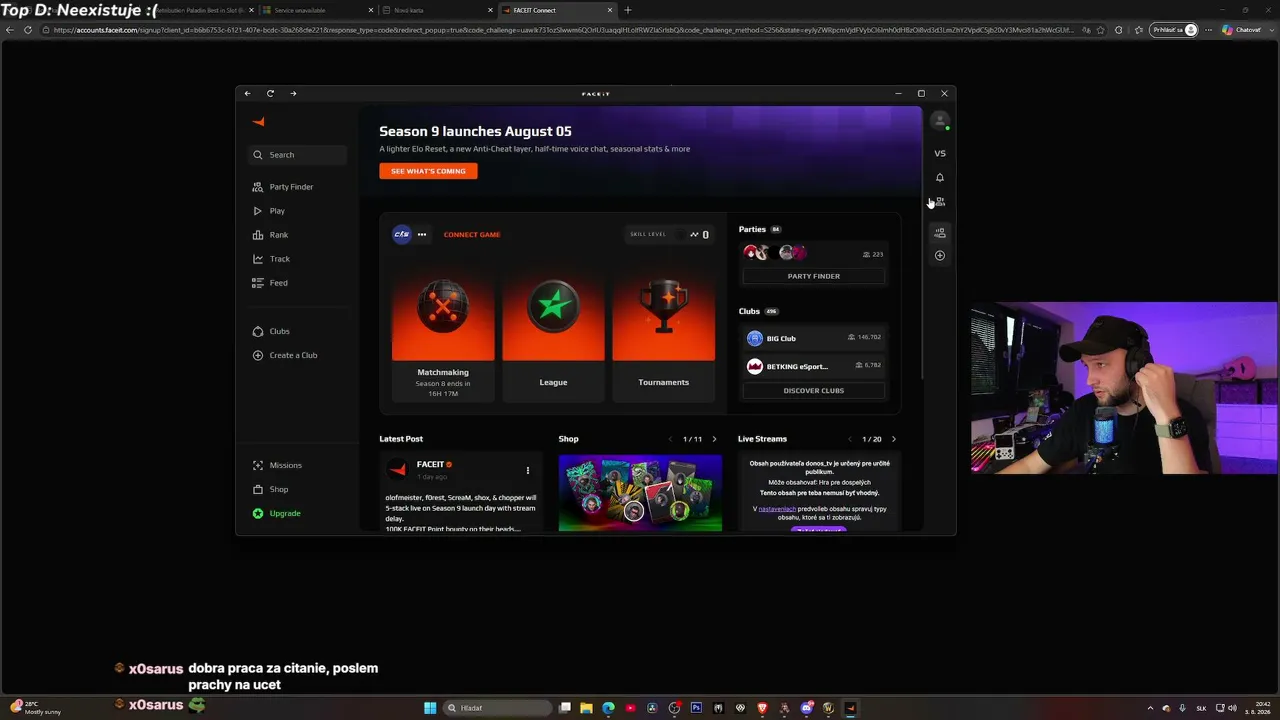Screen dimensions: 1280x720
Task: Open the friends icon below the bell
Action: (940, 202)
